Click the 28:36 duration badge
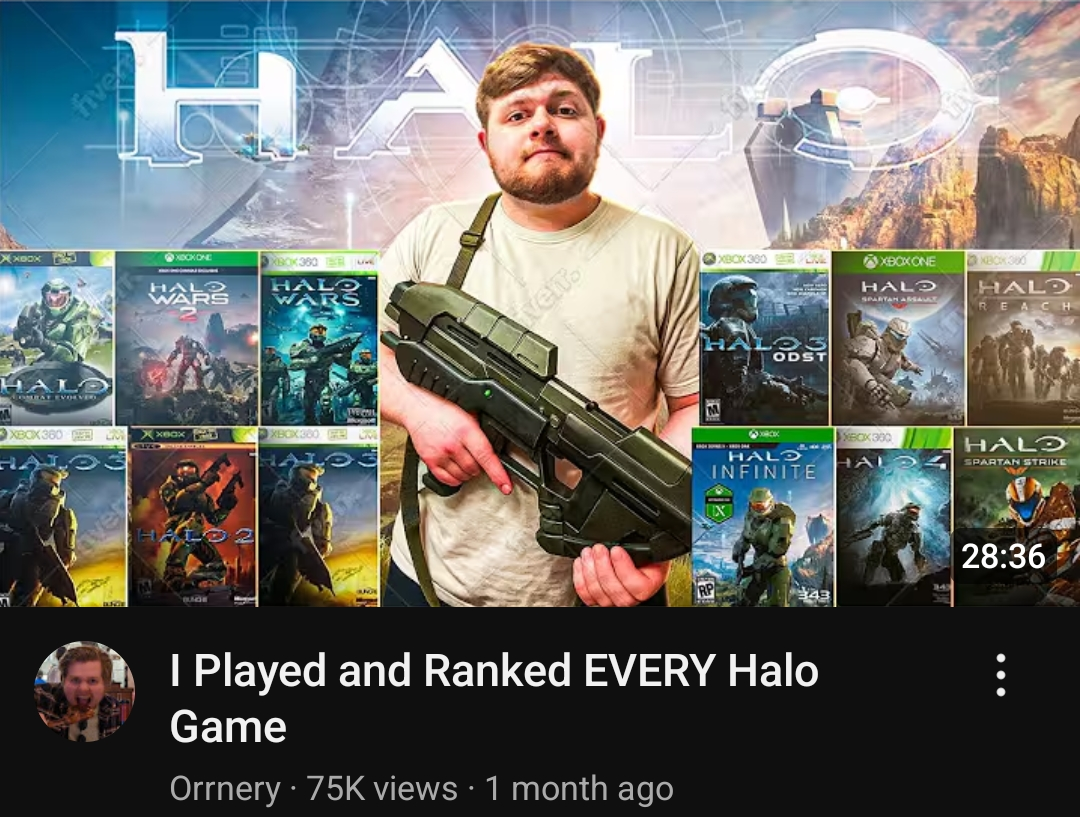 (1003, 557)
